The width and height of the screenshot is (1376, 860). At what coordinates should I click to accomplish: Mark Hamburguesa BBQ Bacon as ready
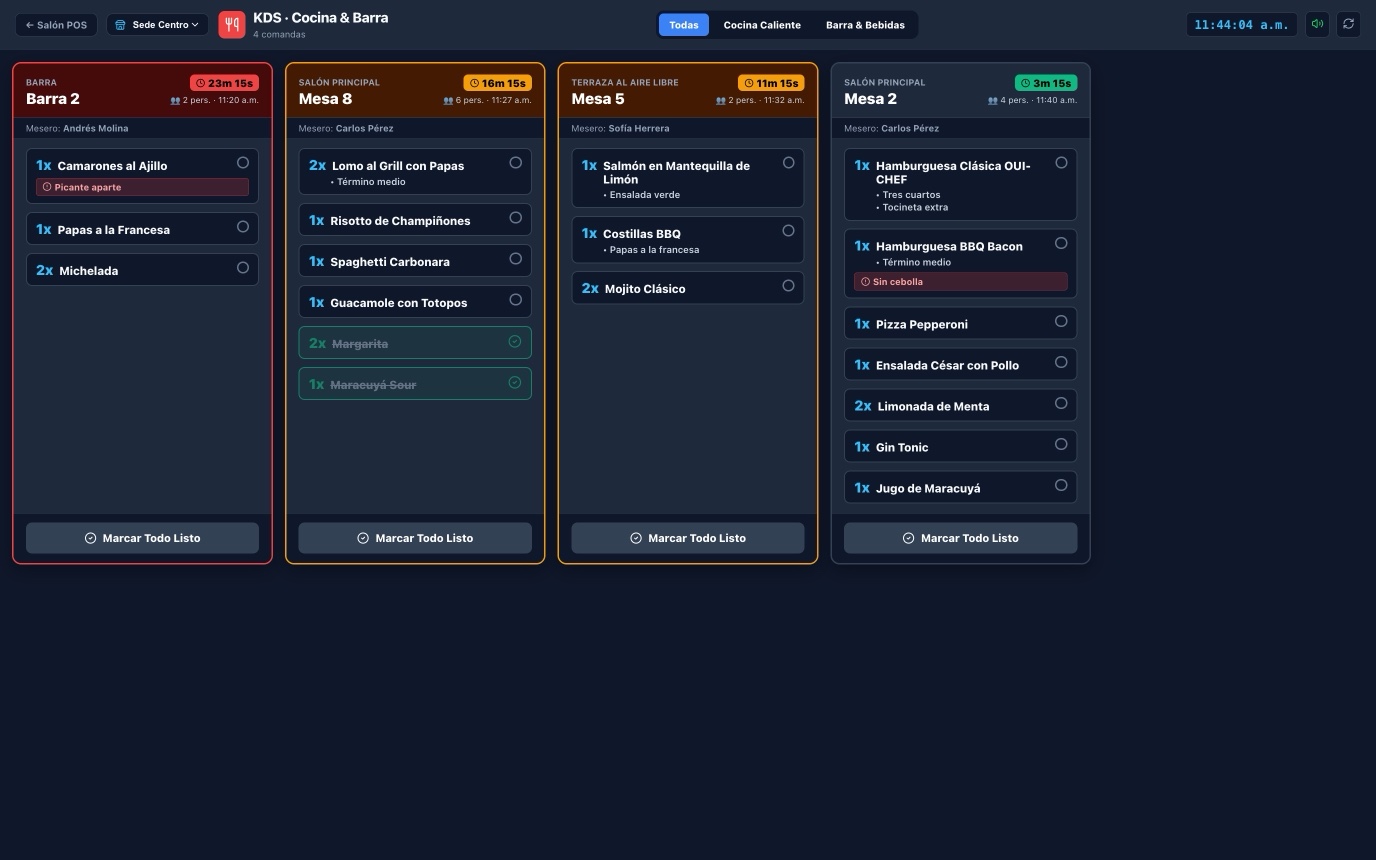(x=1062, y=243)
